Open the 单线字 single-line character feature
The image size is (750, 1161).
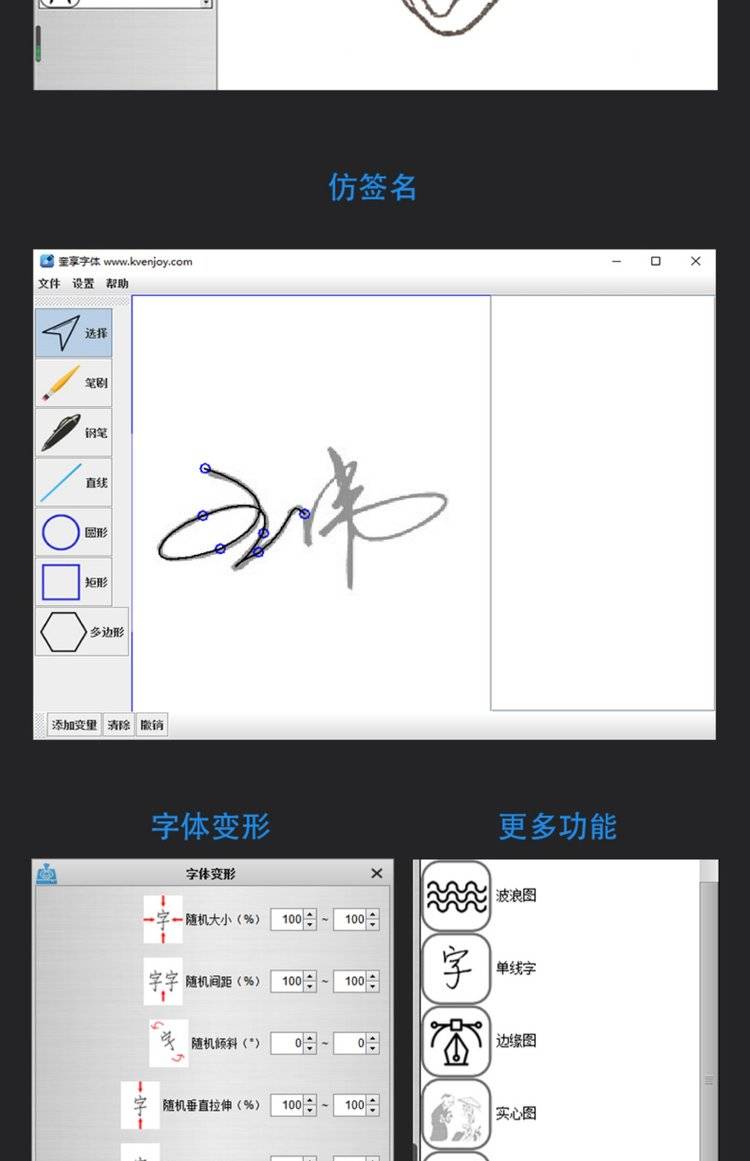[456, 968]
